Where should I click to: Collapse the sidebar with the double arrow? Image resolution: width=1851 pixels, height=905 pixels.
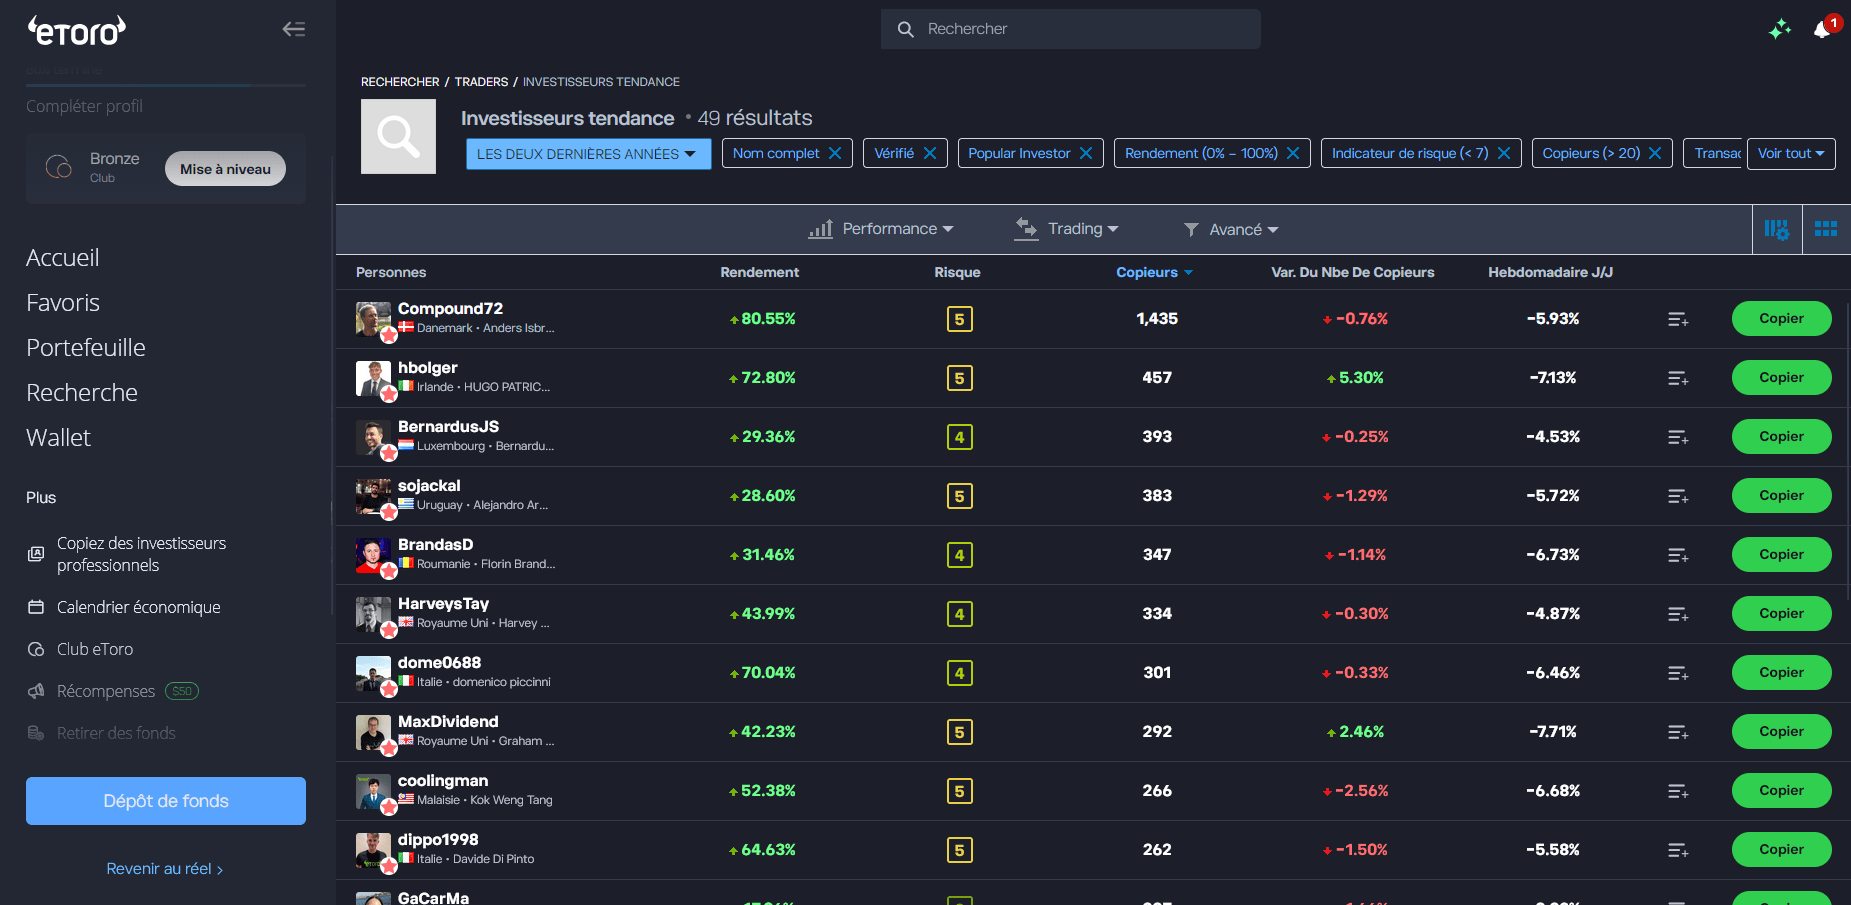tap(293, 29)
